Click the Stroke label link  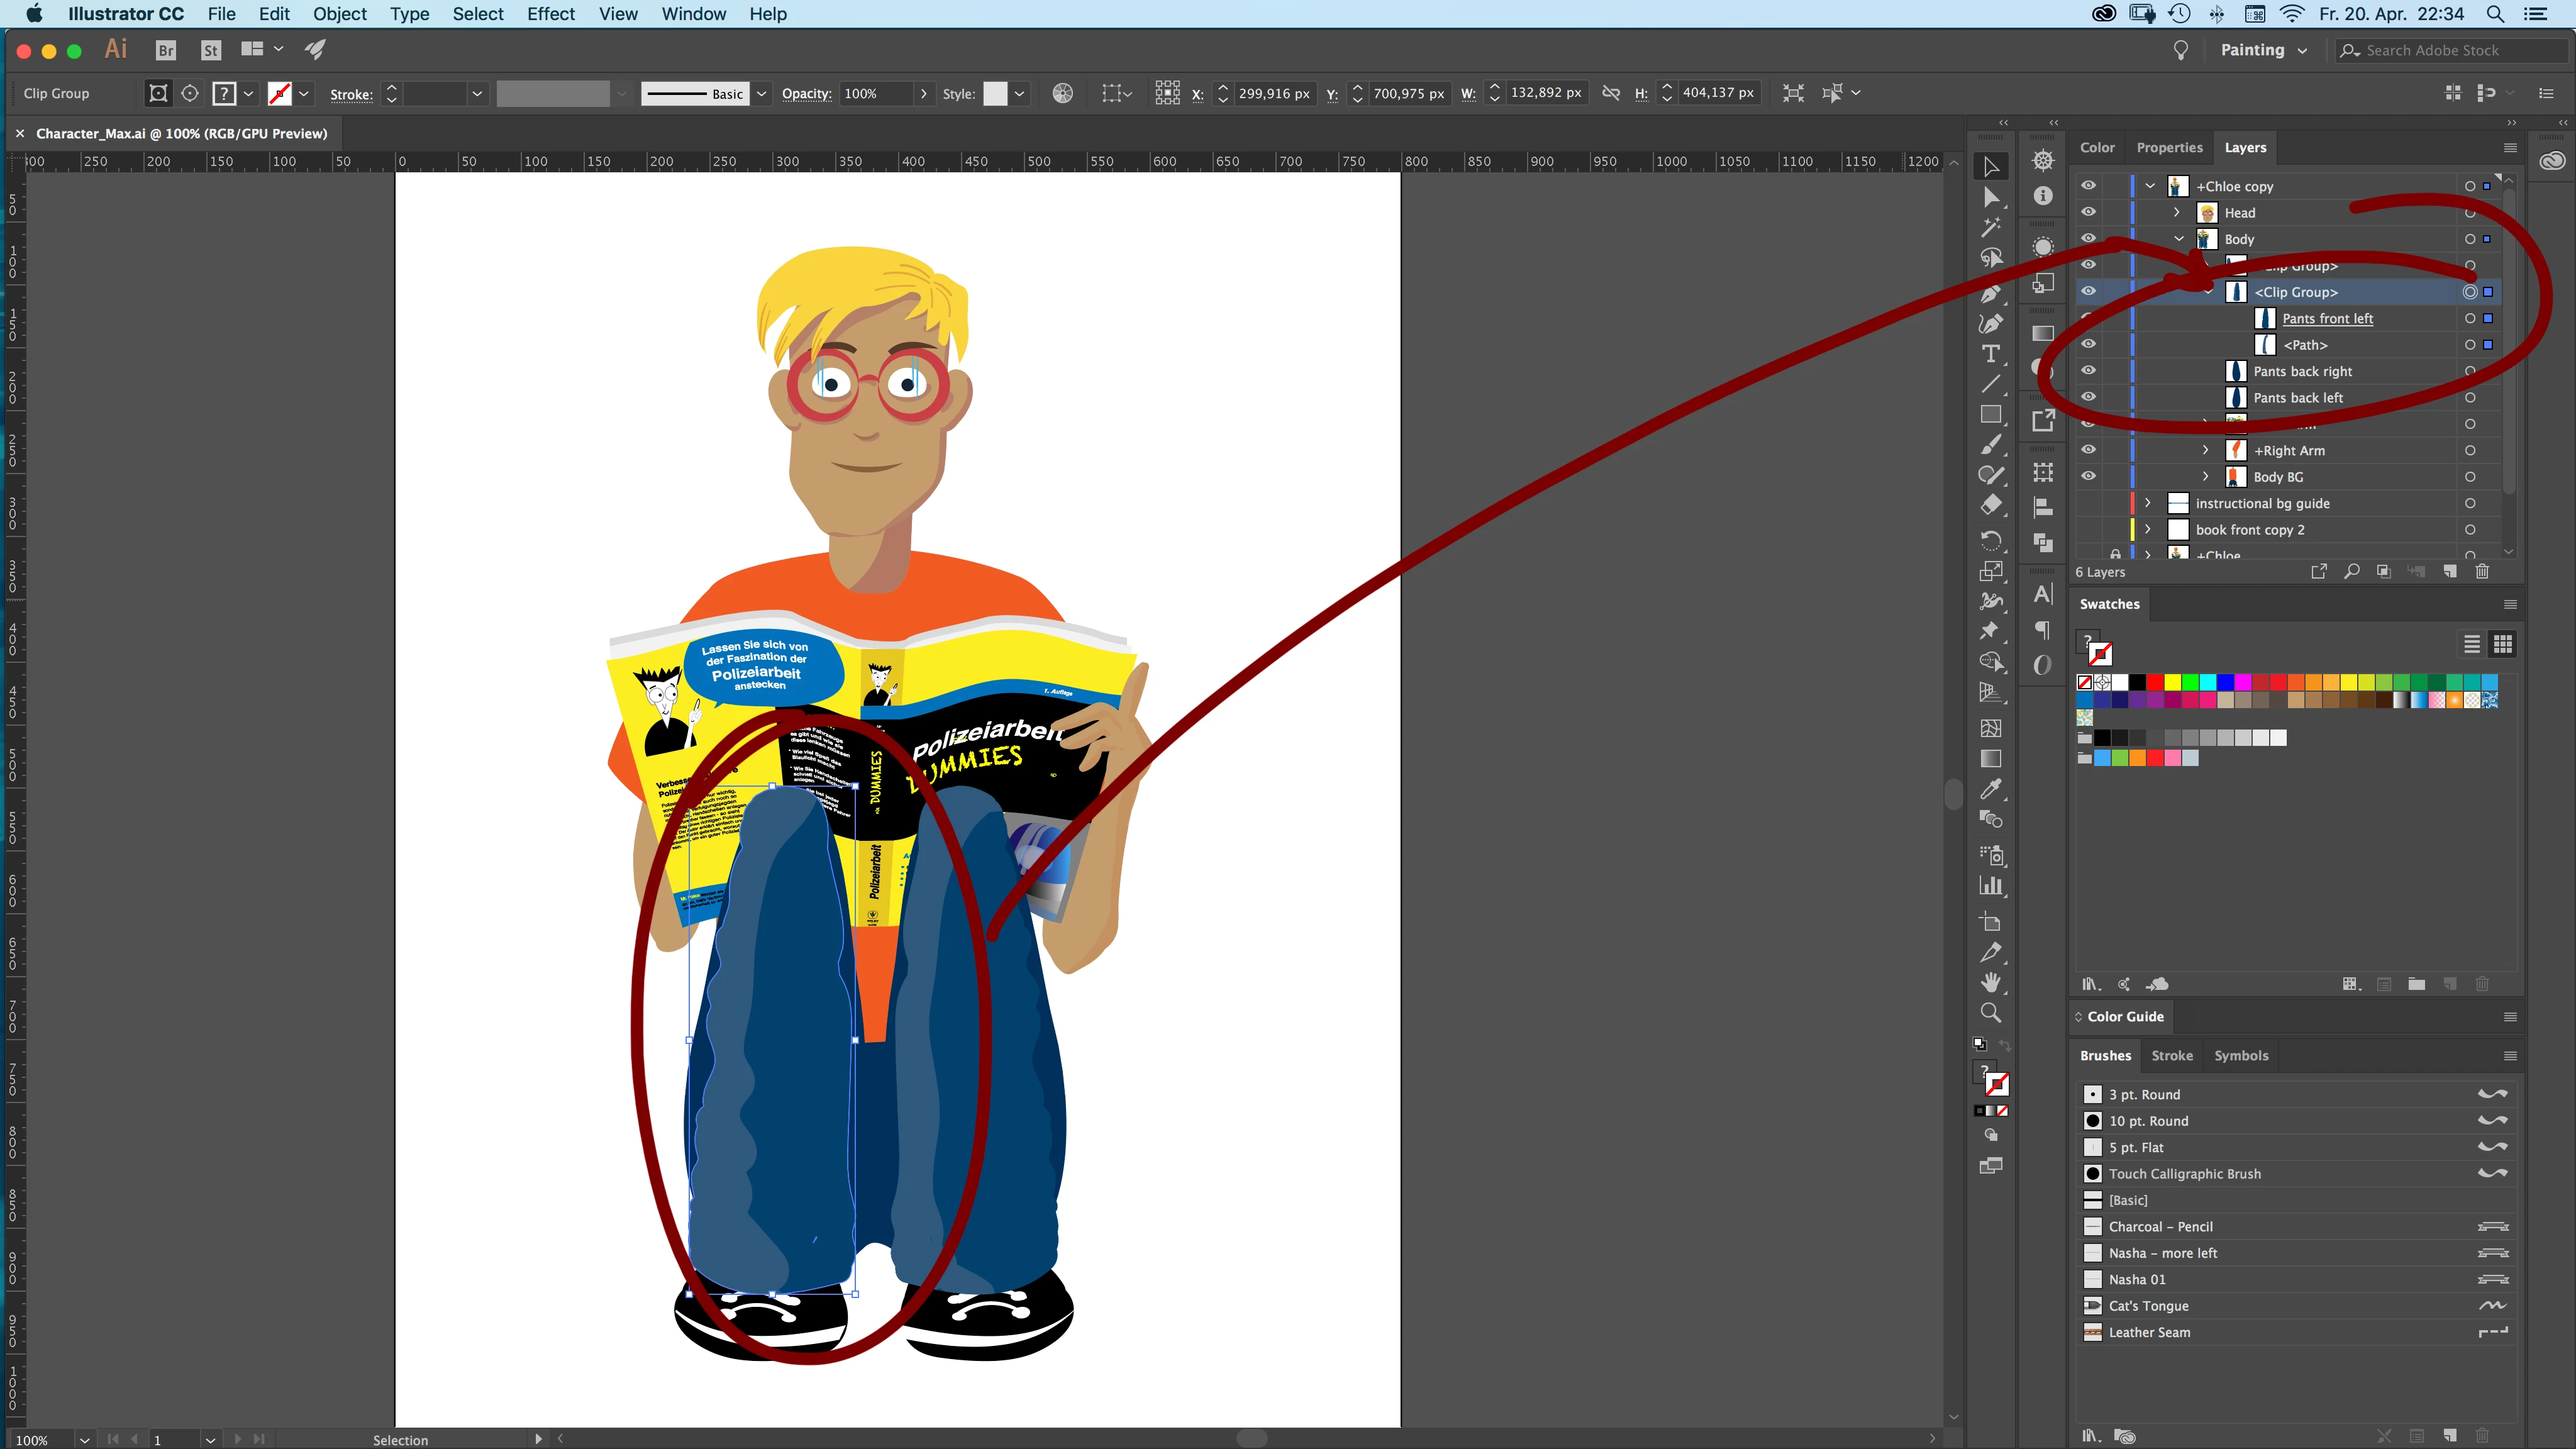coord(351,95)
